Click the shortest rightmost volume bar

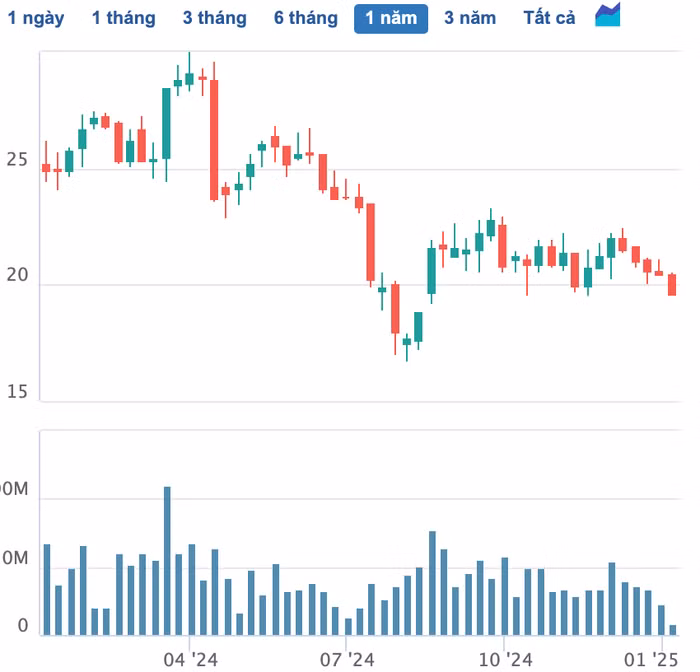pyautogui.click(x=672, y=630)
